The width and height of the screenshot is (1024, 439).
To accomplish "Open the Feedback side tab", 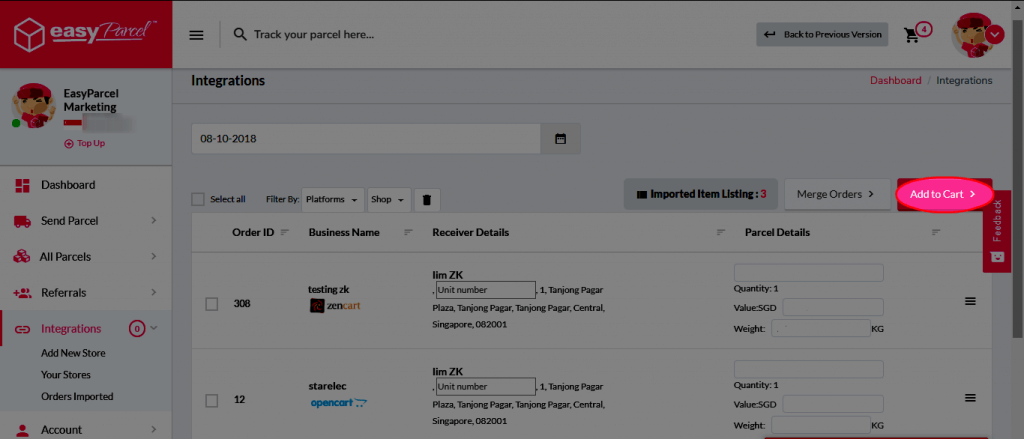I will pyautogui.click(x=997, y=232).
